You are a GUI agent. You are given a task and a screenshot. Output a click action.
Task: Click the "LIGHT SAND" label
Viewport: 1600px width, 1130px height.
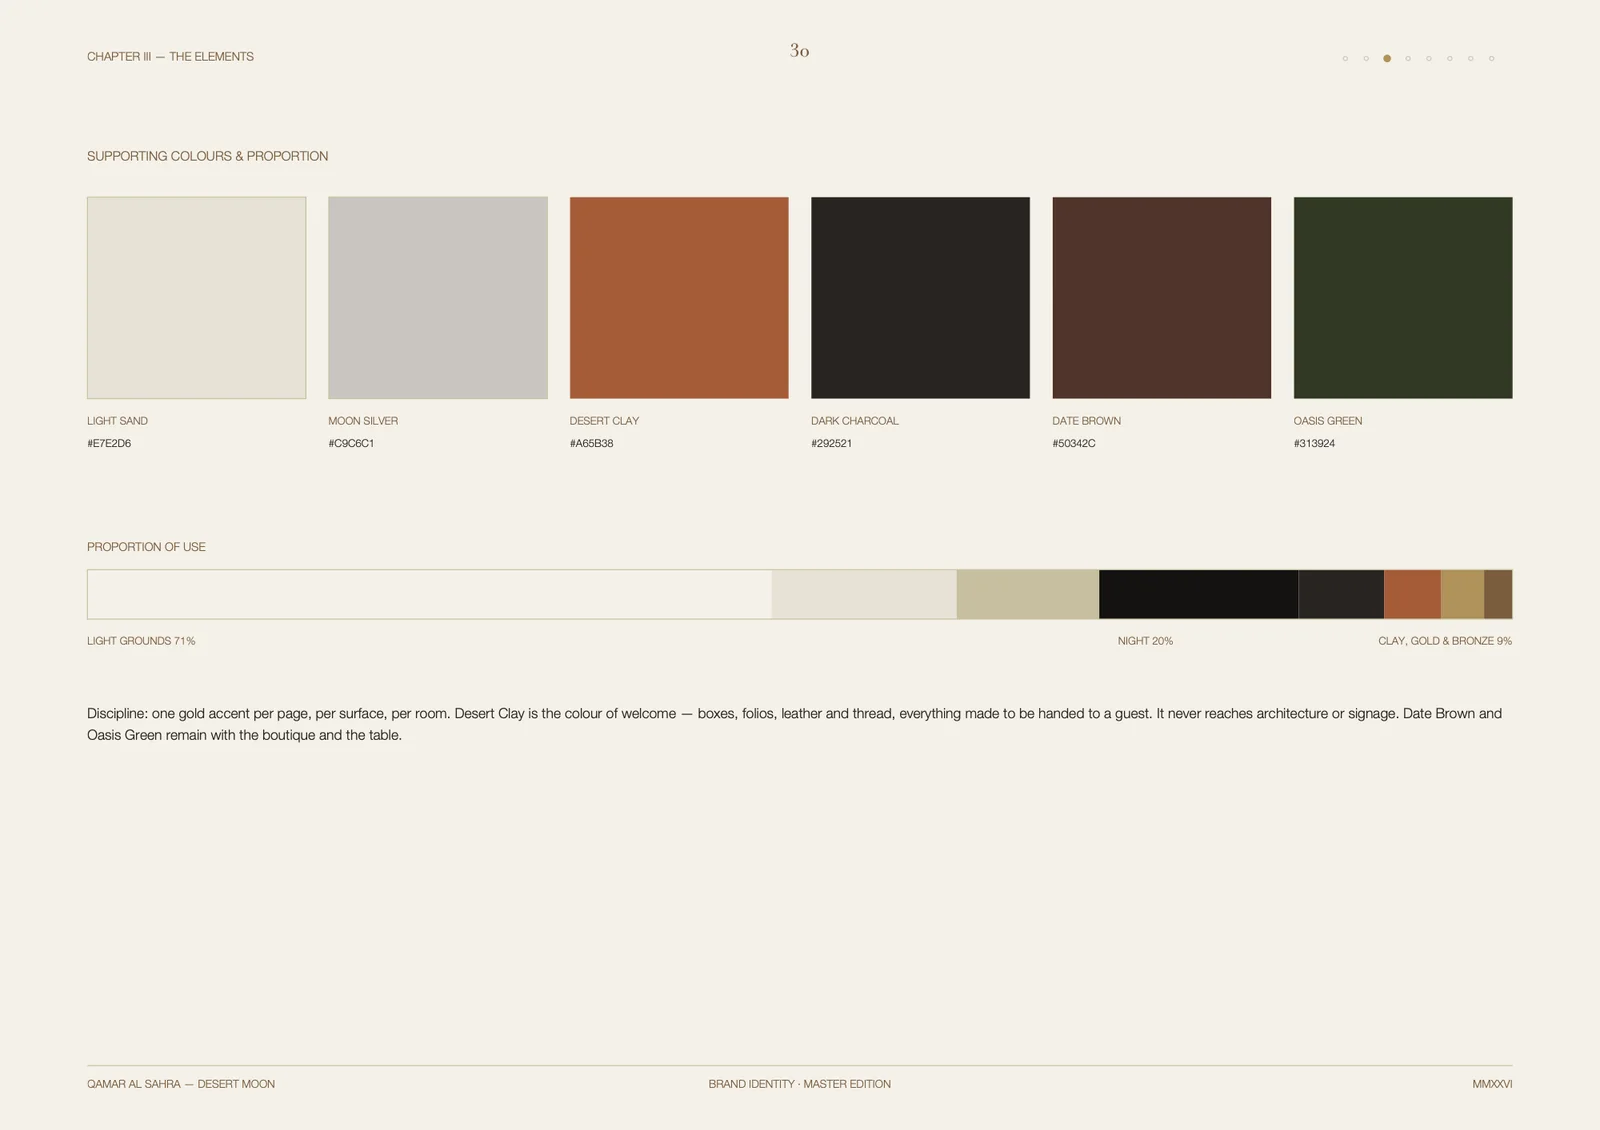tap(117, 421)
